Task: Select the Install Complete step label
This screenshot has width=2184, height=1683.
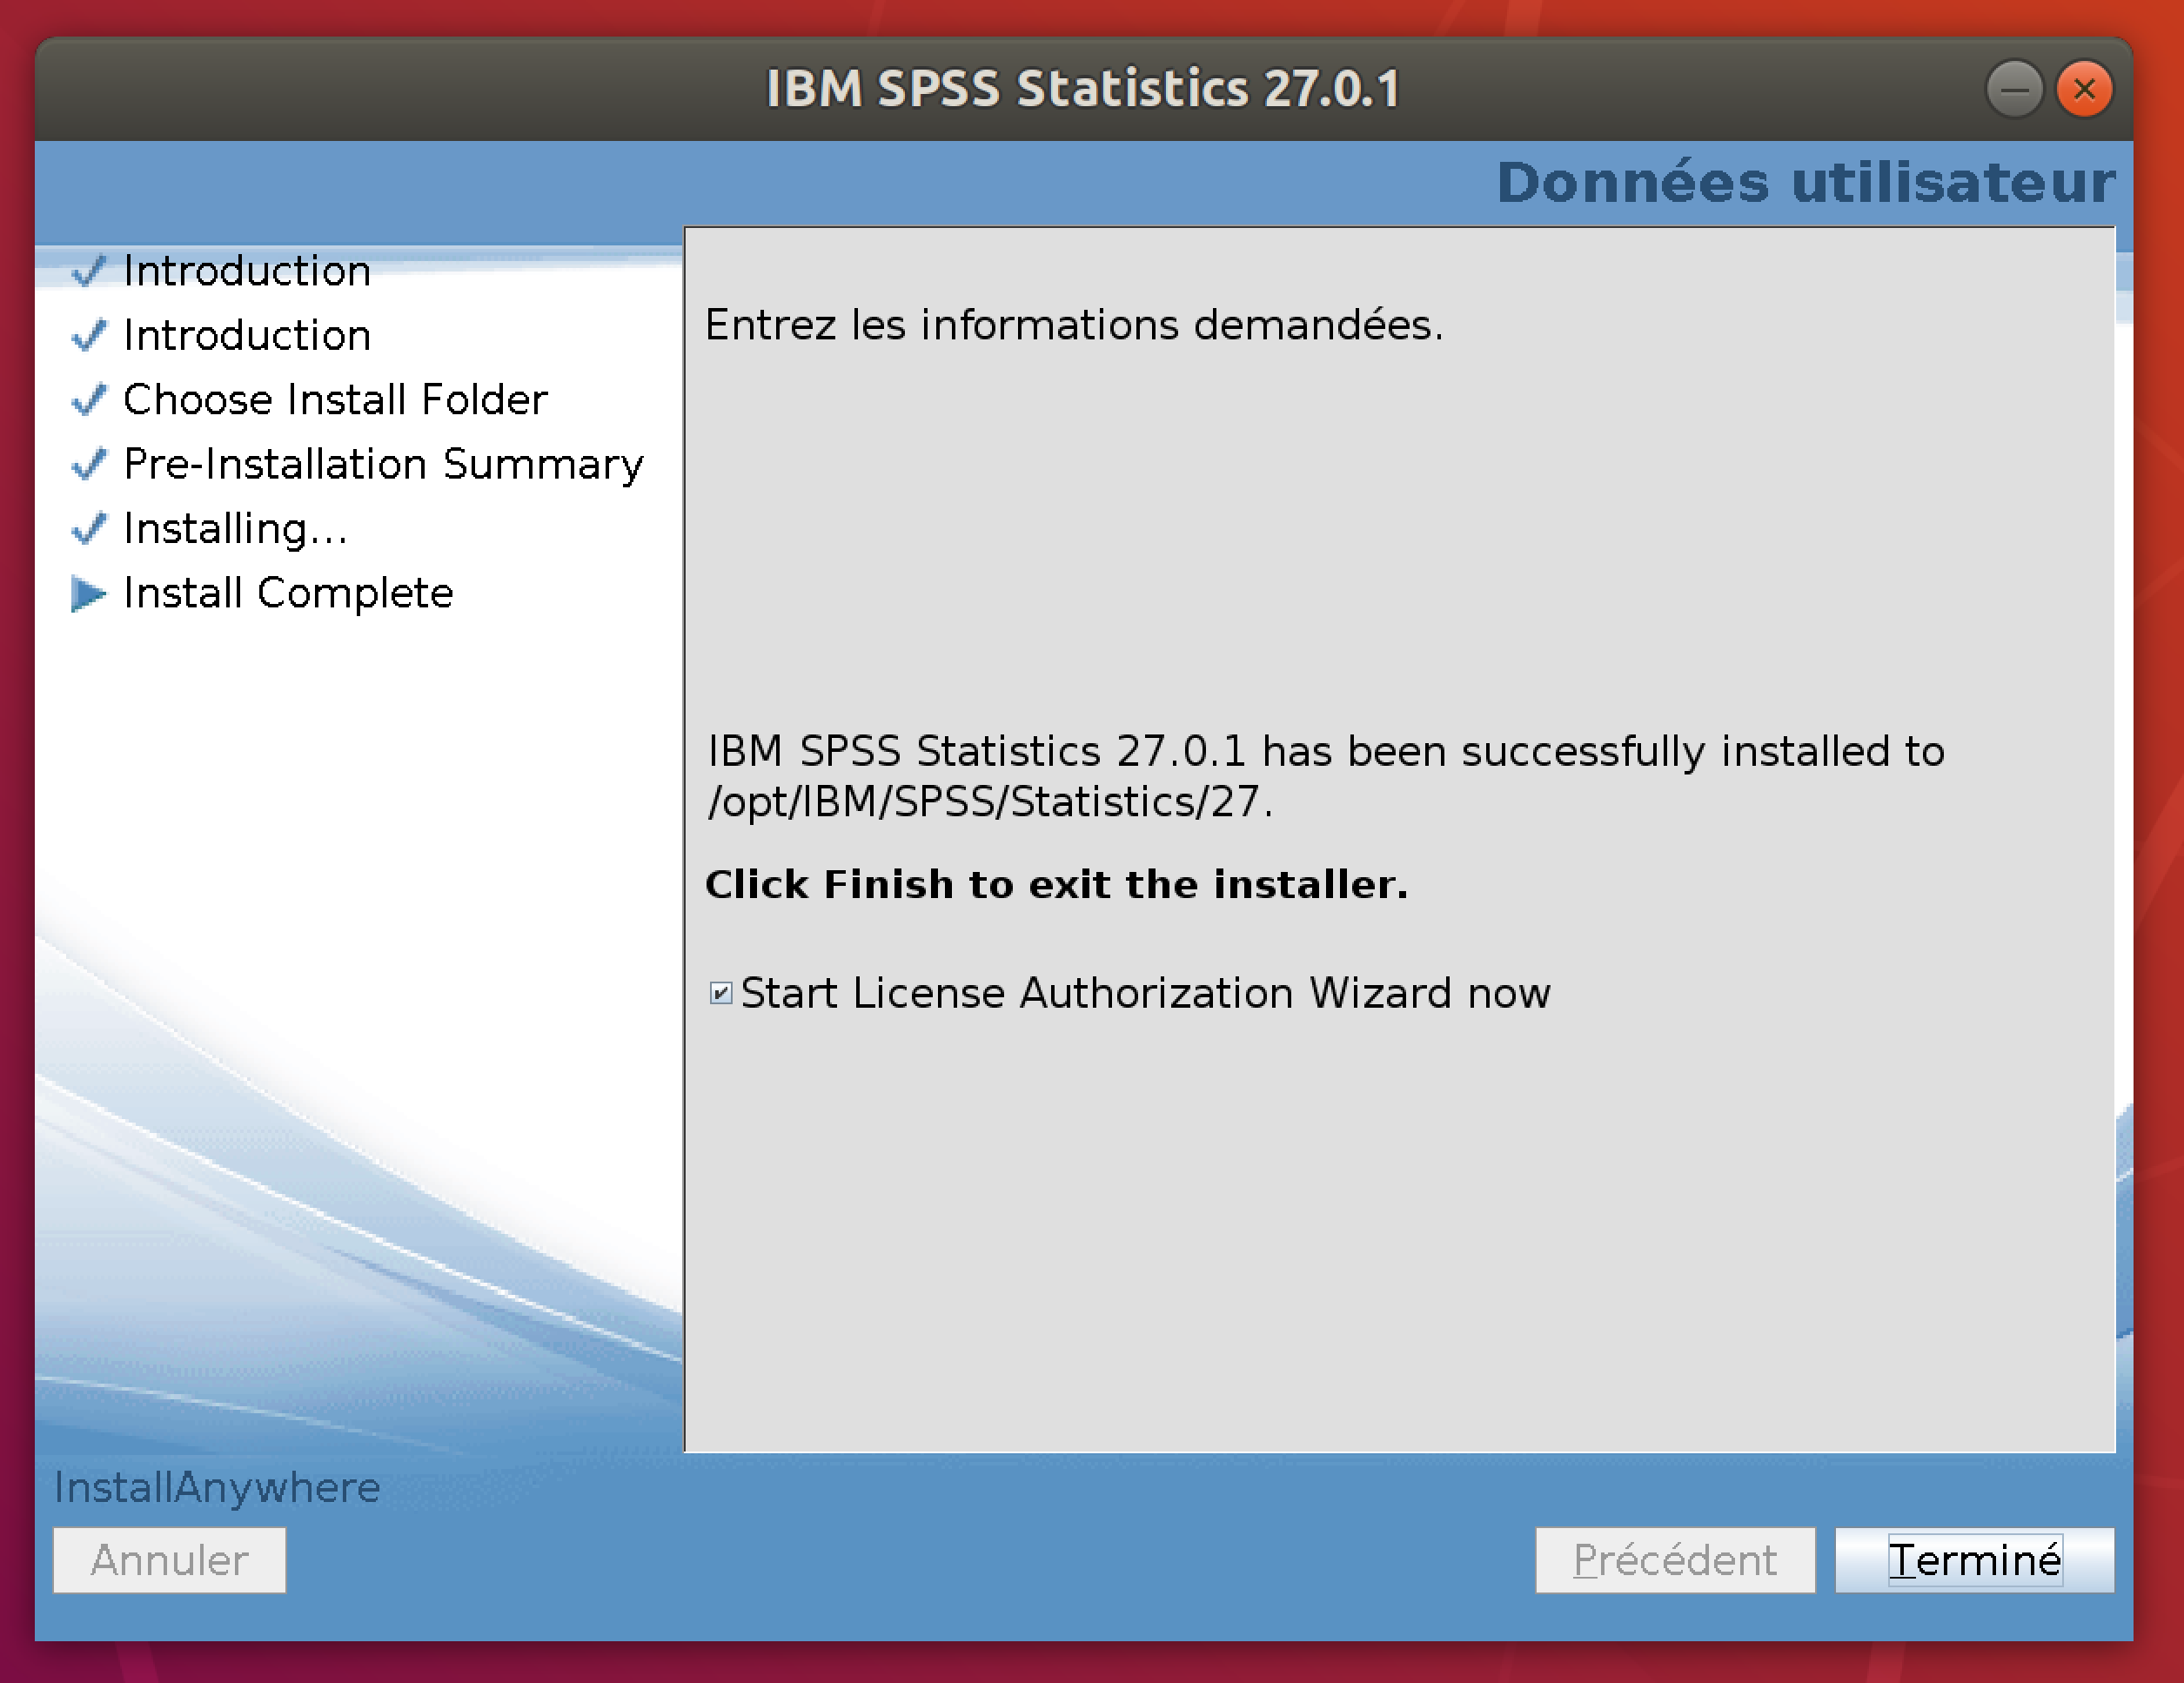Action: (288, 594)
